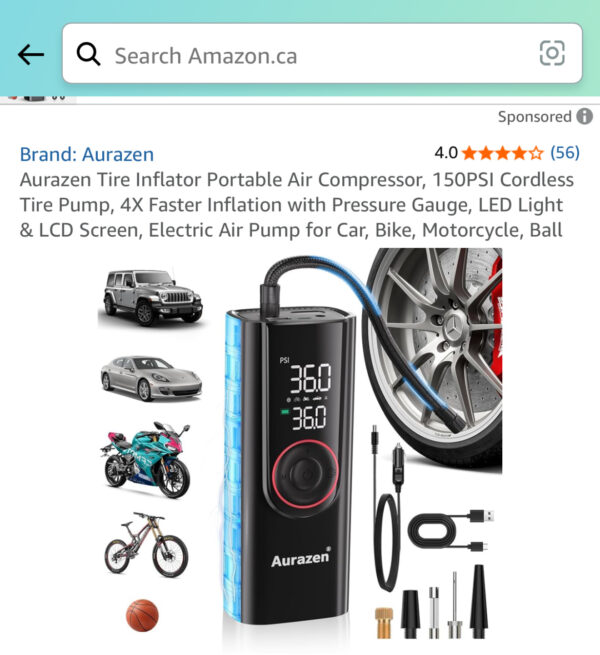Open the camera lens scan icon
This screenshot has height=655, width=600.
552,53
